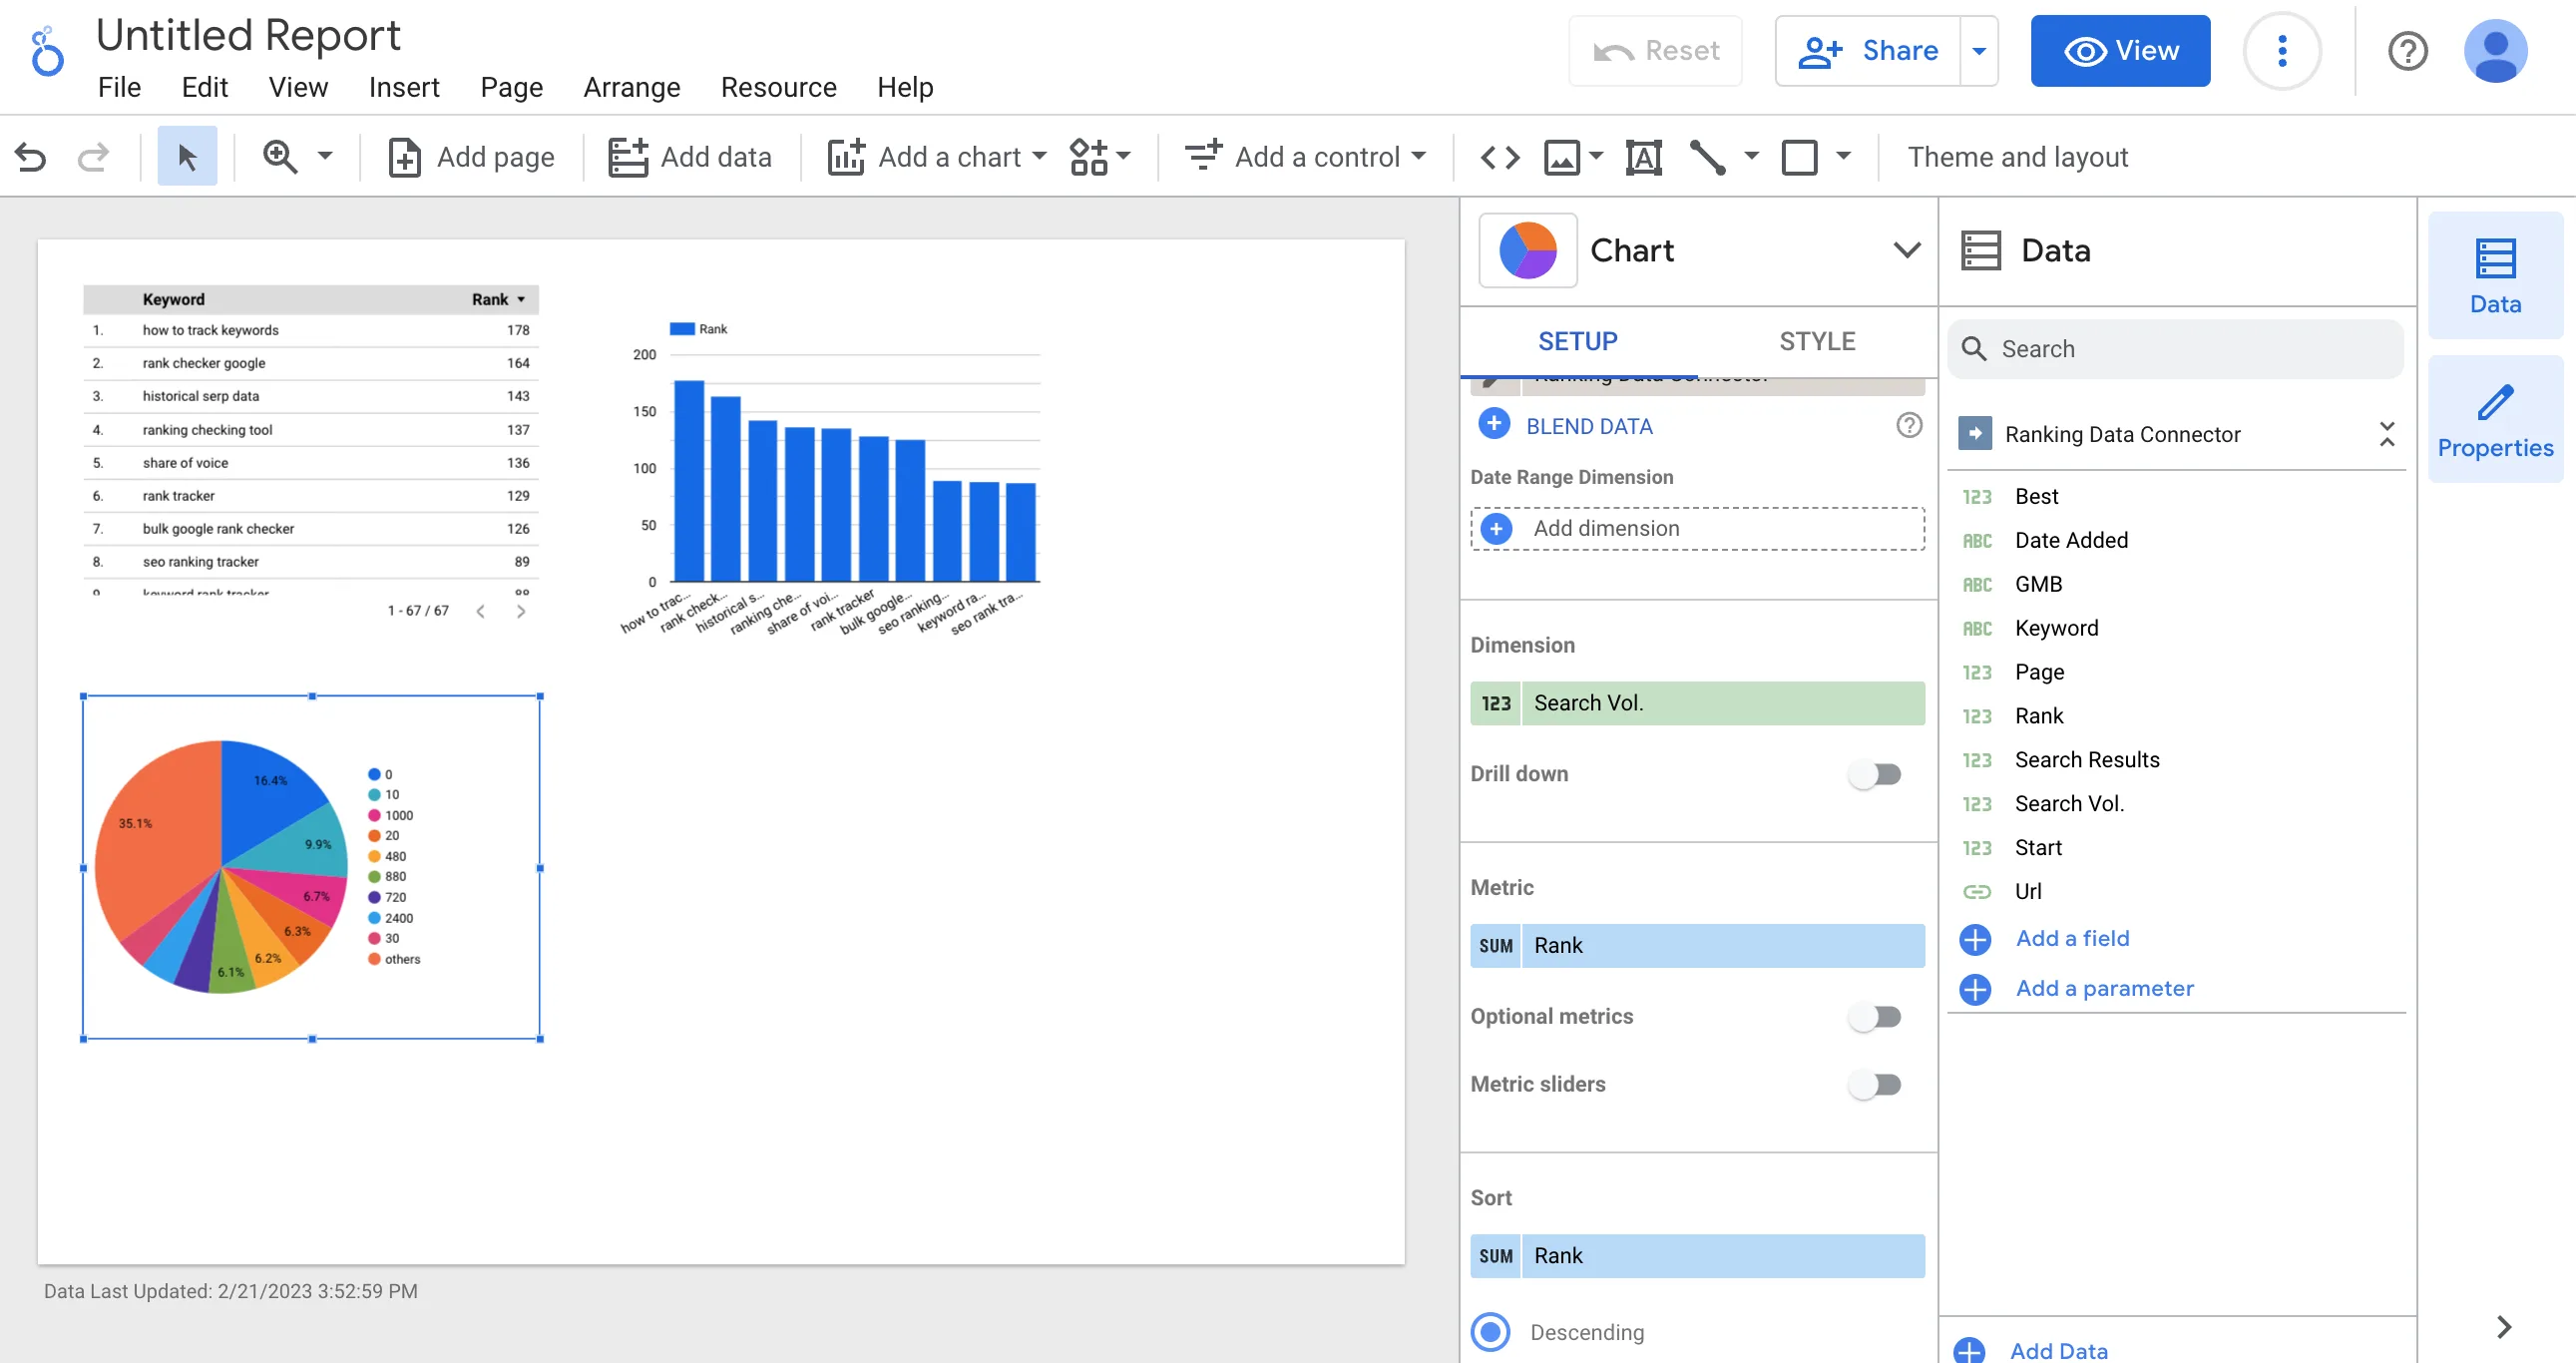
Task: Click the help question mark icon
Action: (x=2407, y=51)
